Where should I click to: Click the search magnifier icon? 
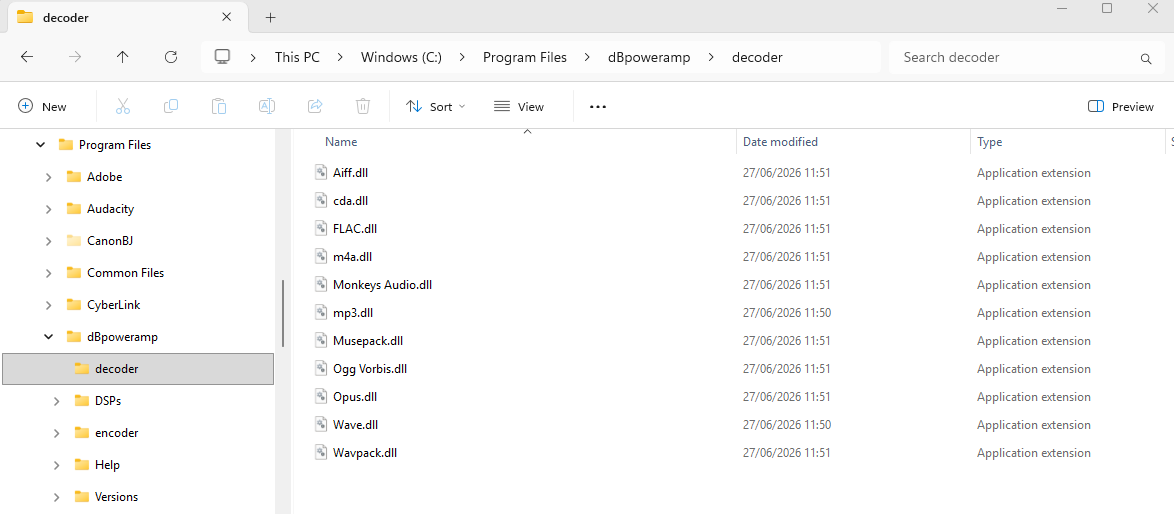coord(1145,58)
